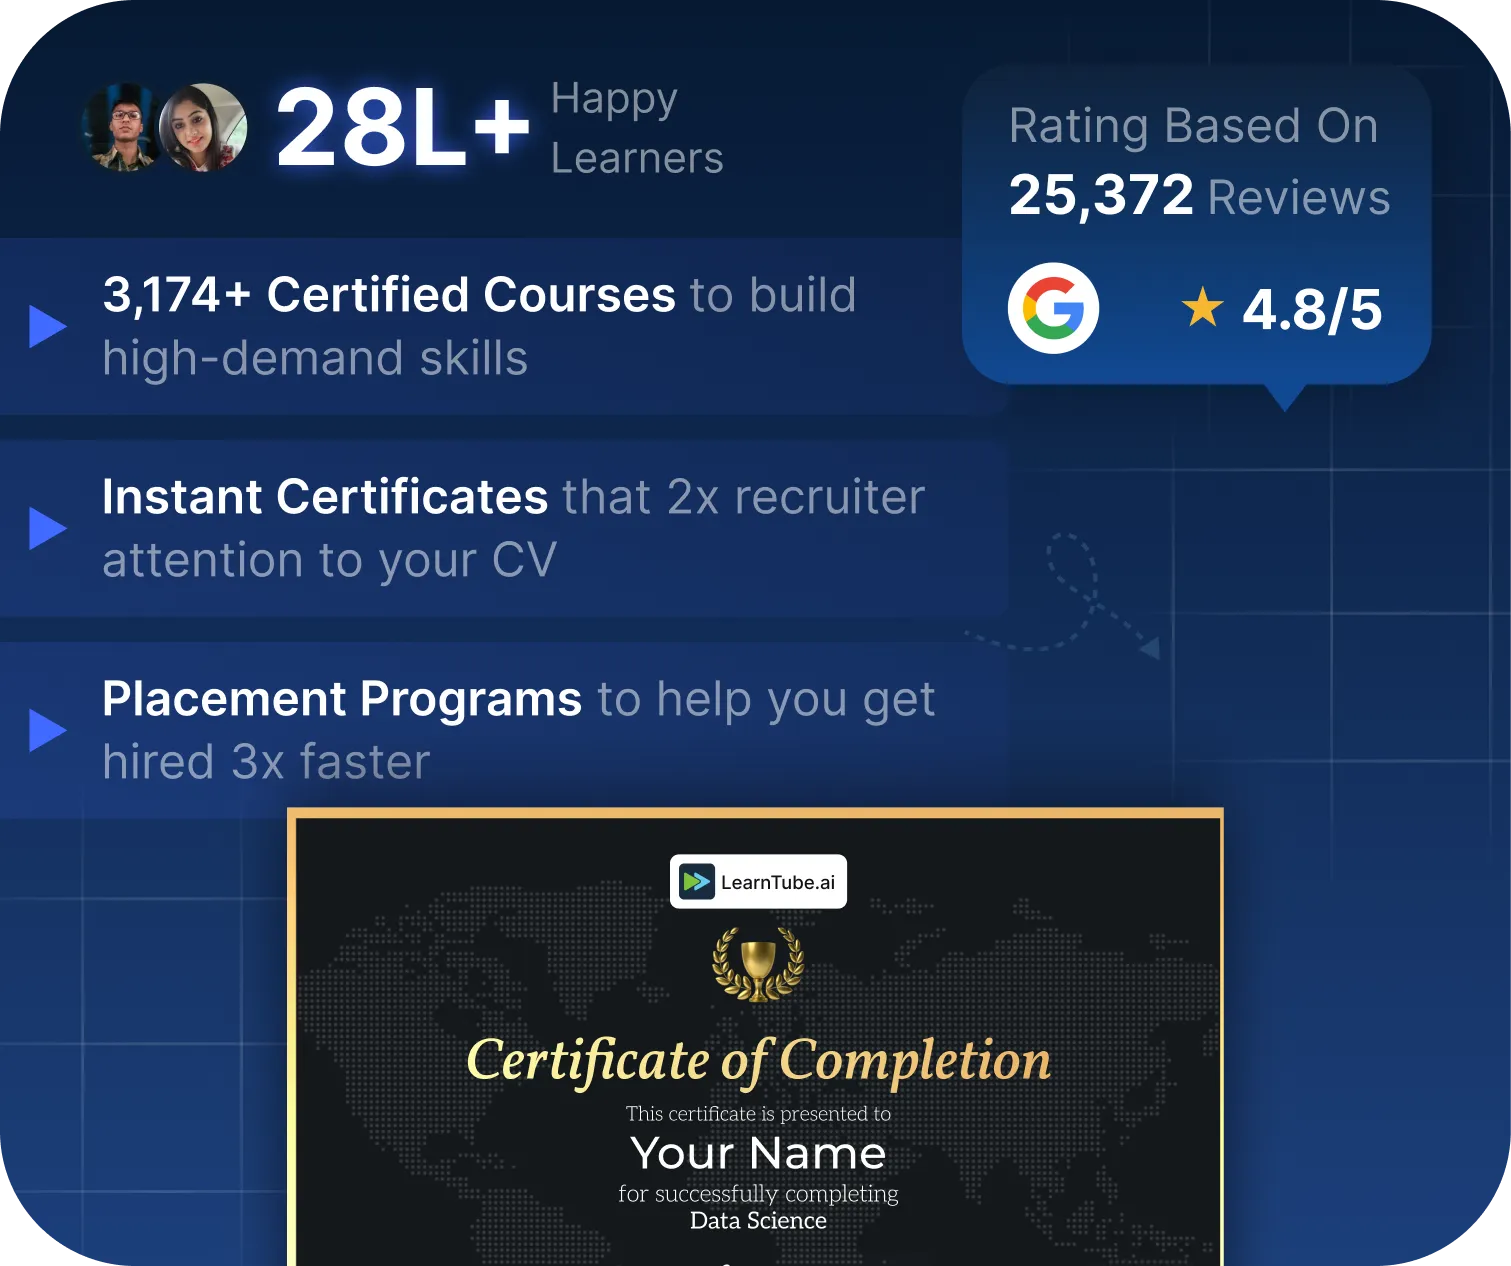
Task: Select the male learner avatar with glasses
Action: [x=123, y=128]
